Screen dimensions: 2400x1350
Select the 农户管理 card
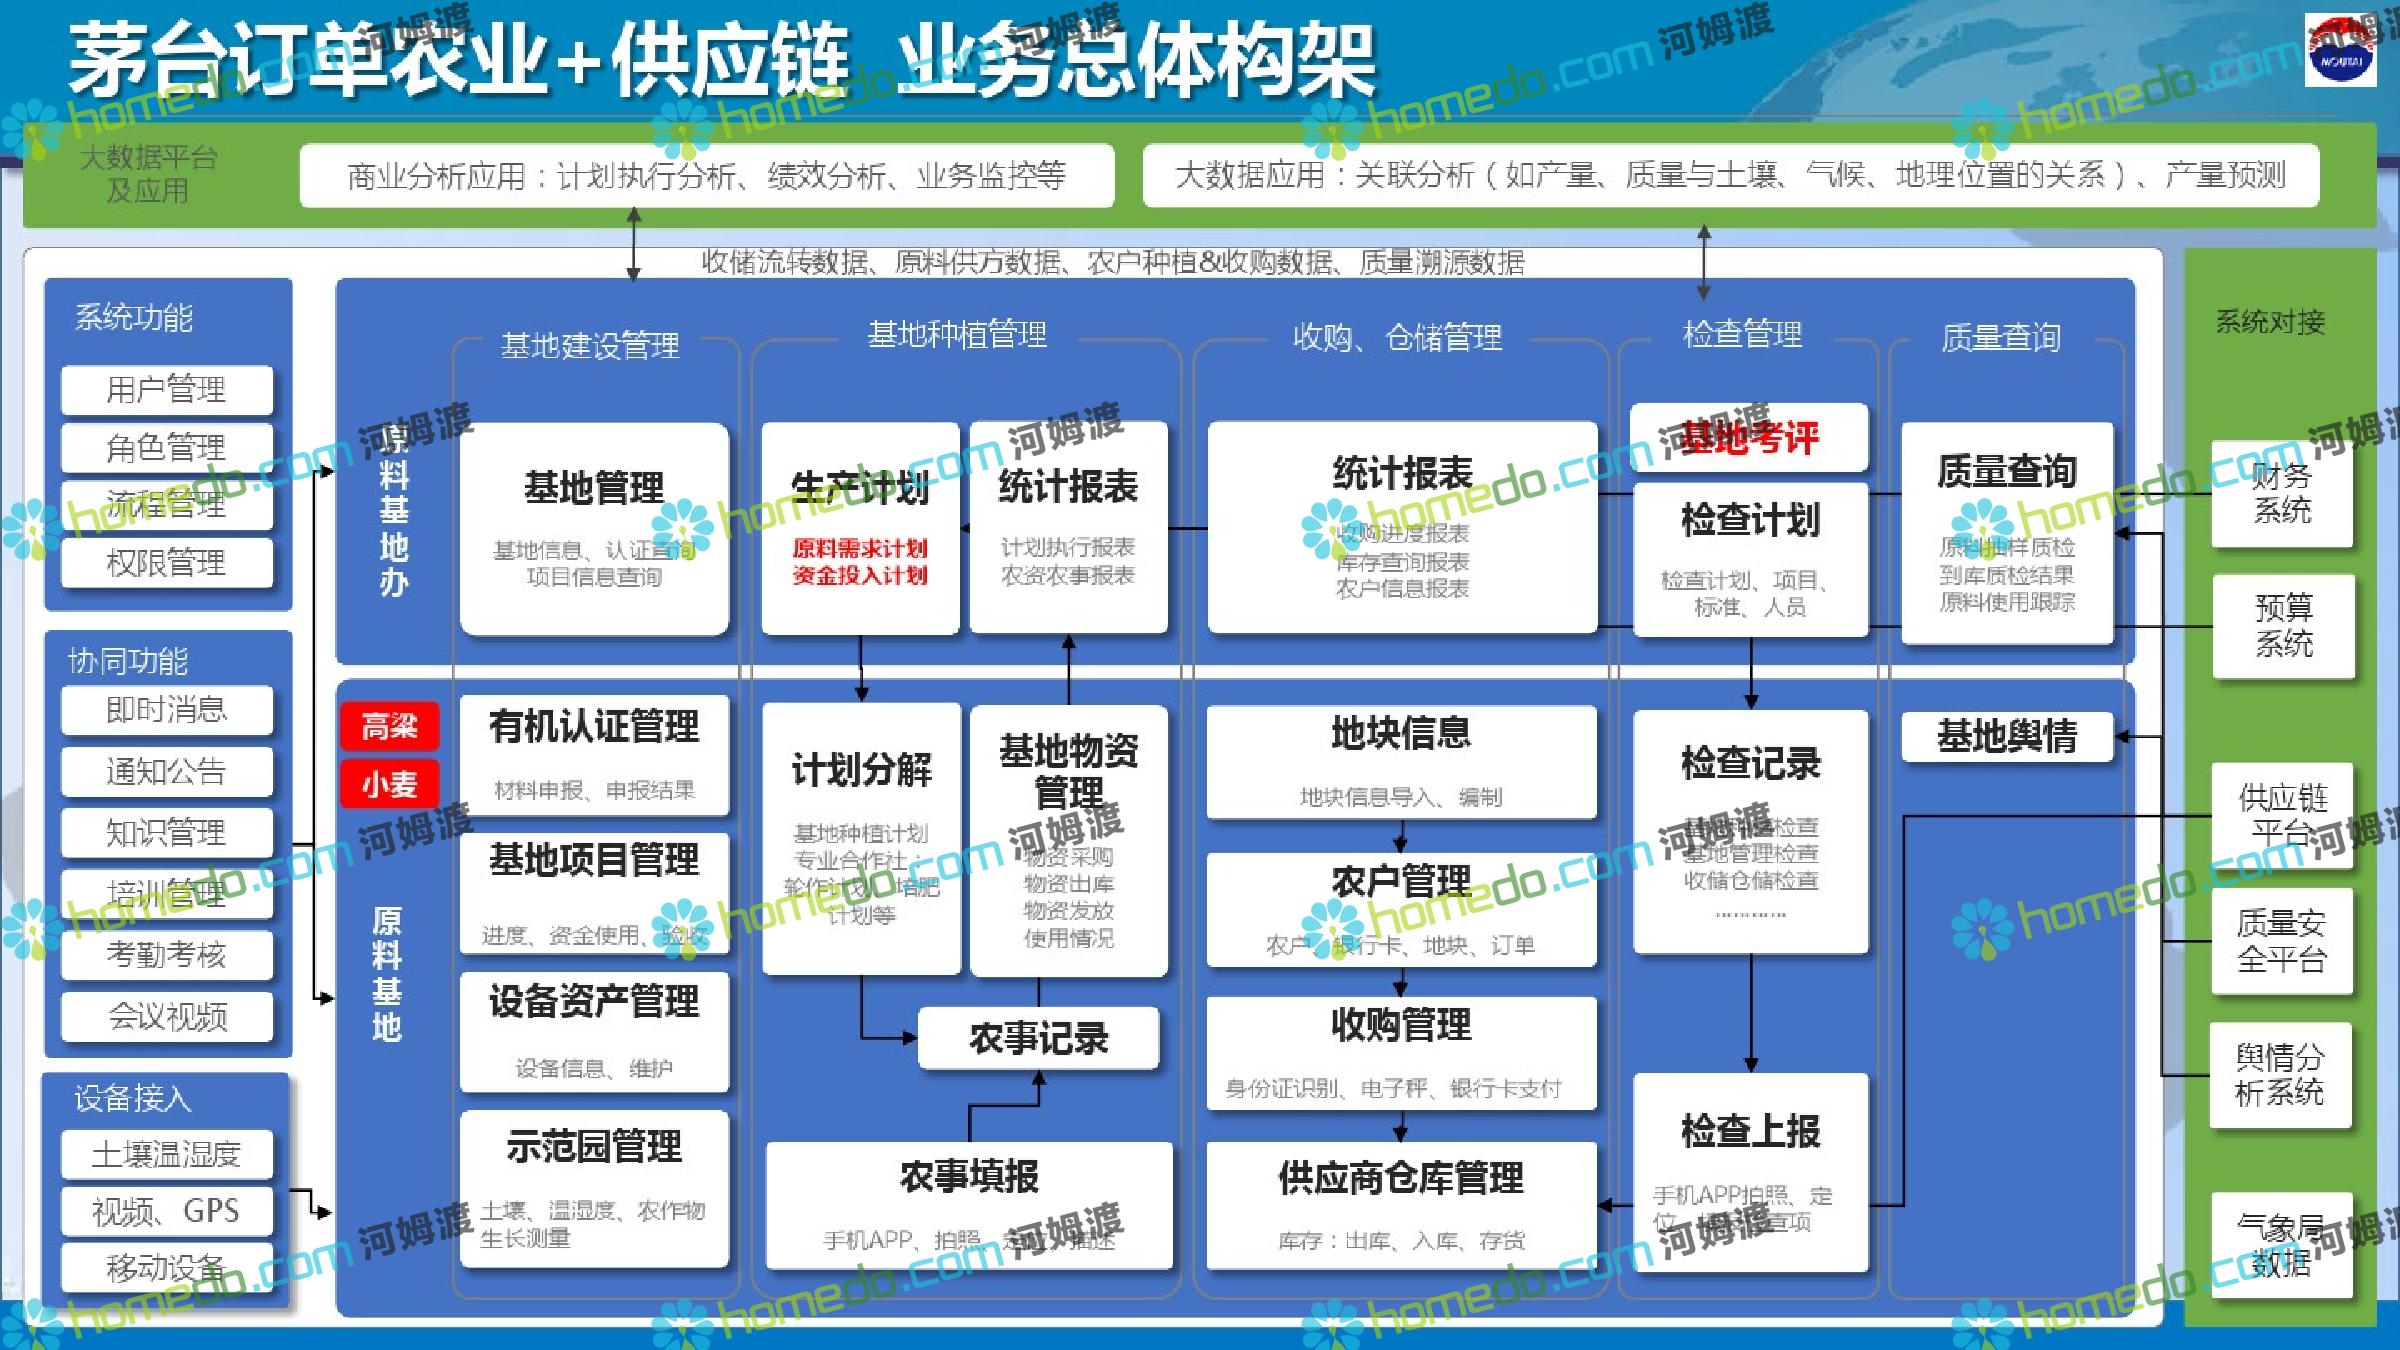(x=1401, y=909)
